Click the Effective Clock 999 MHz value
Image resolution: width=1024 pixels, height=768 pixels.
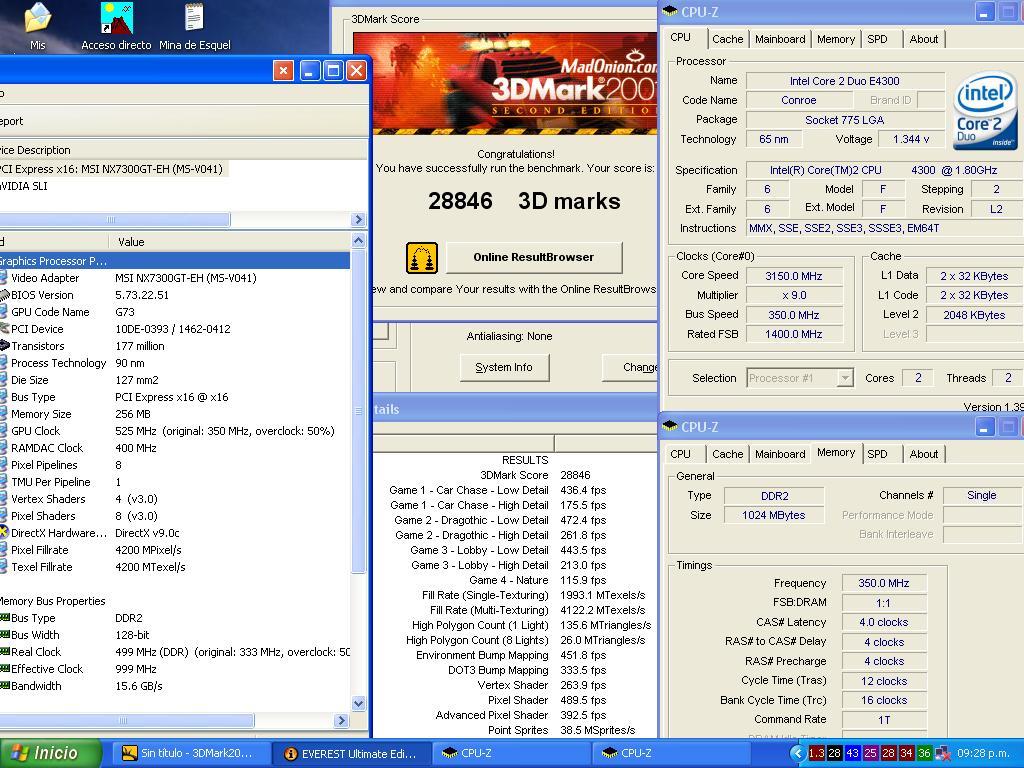[x=135, y=669]
